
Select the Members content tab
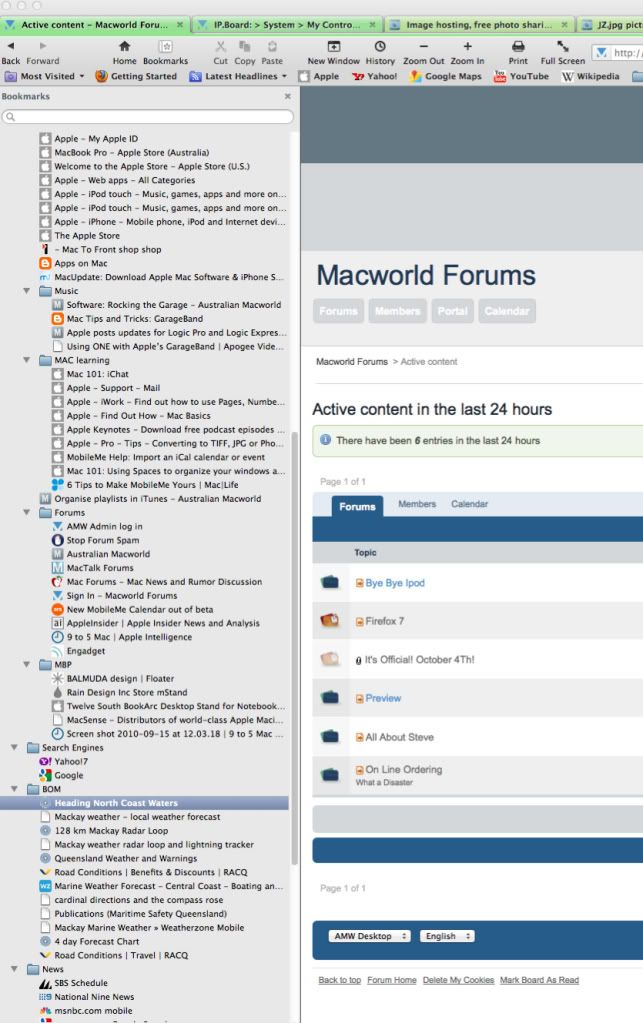tap(417, 504)
